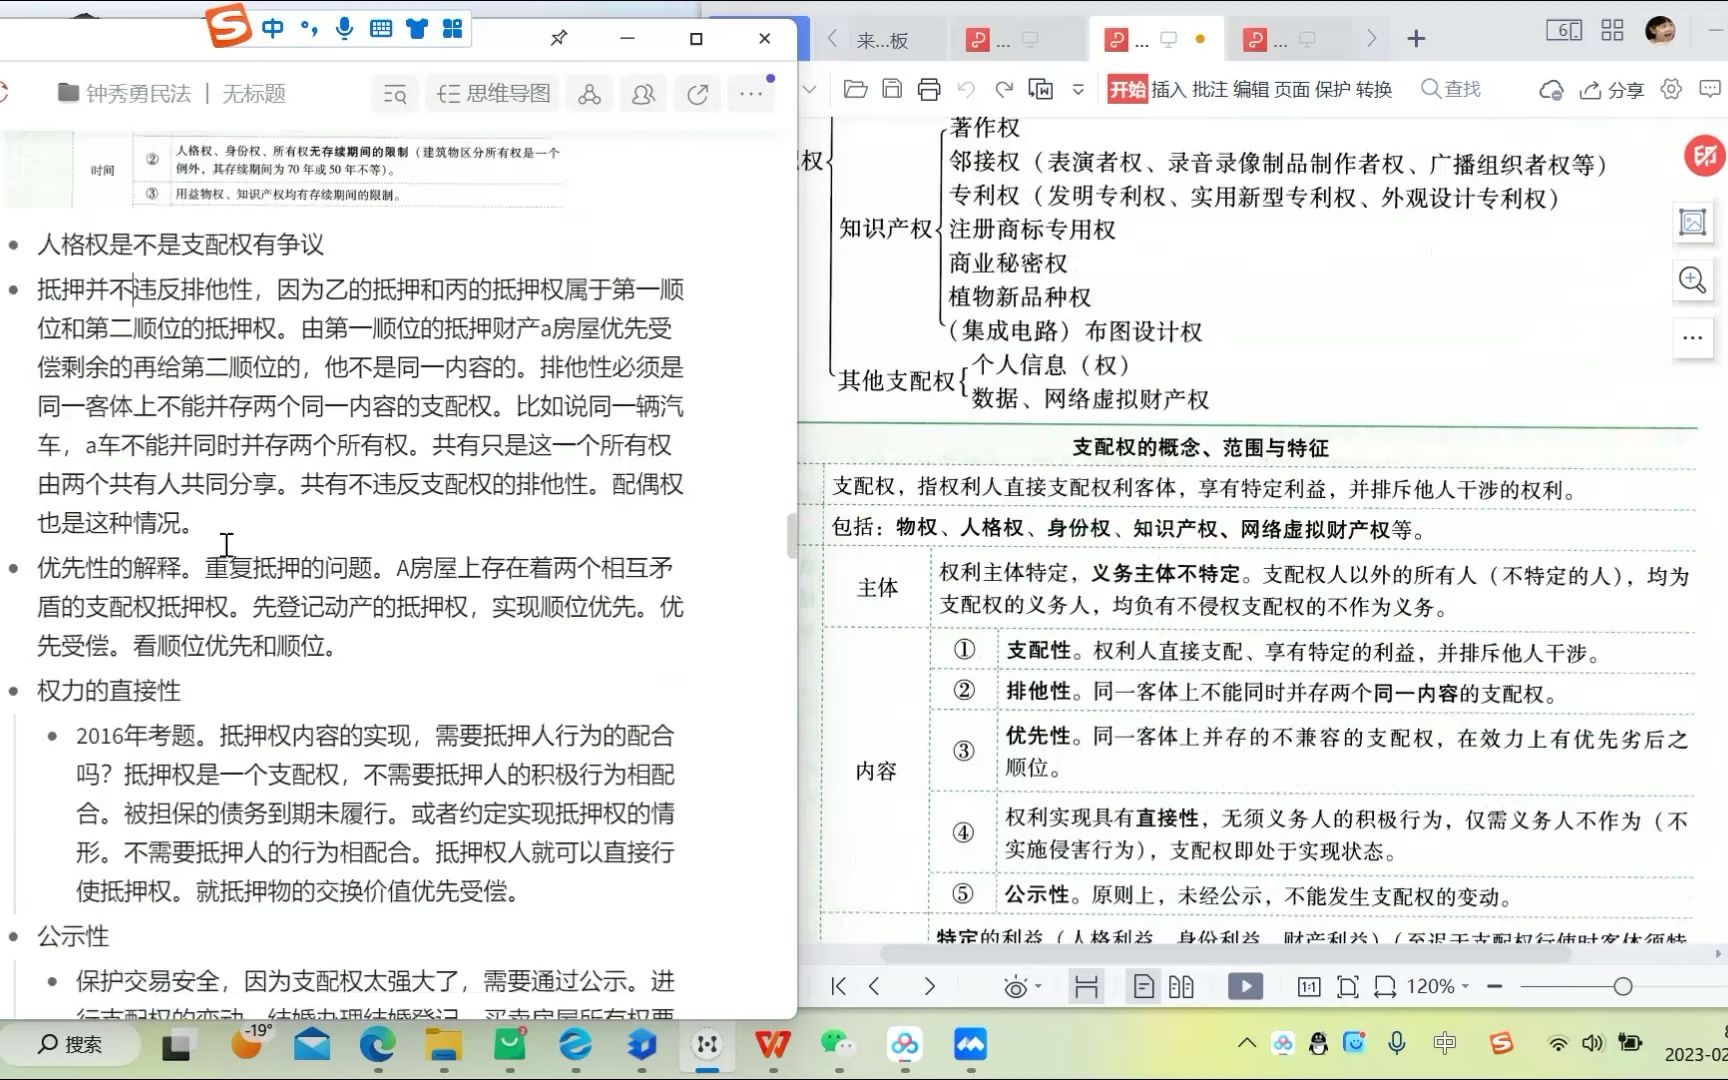Image resolution: width=1728 pixels, height=1080 pixels.
Task: Open the more options ellipsis in notes window
Action: click(751, 94)
